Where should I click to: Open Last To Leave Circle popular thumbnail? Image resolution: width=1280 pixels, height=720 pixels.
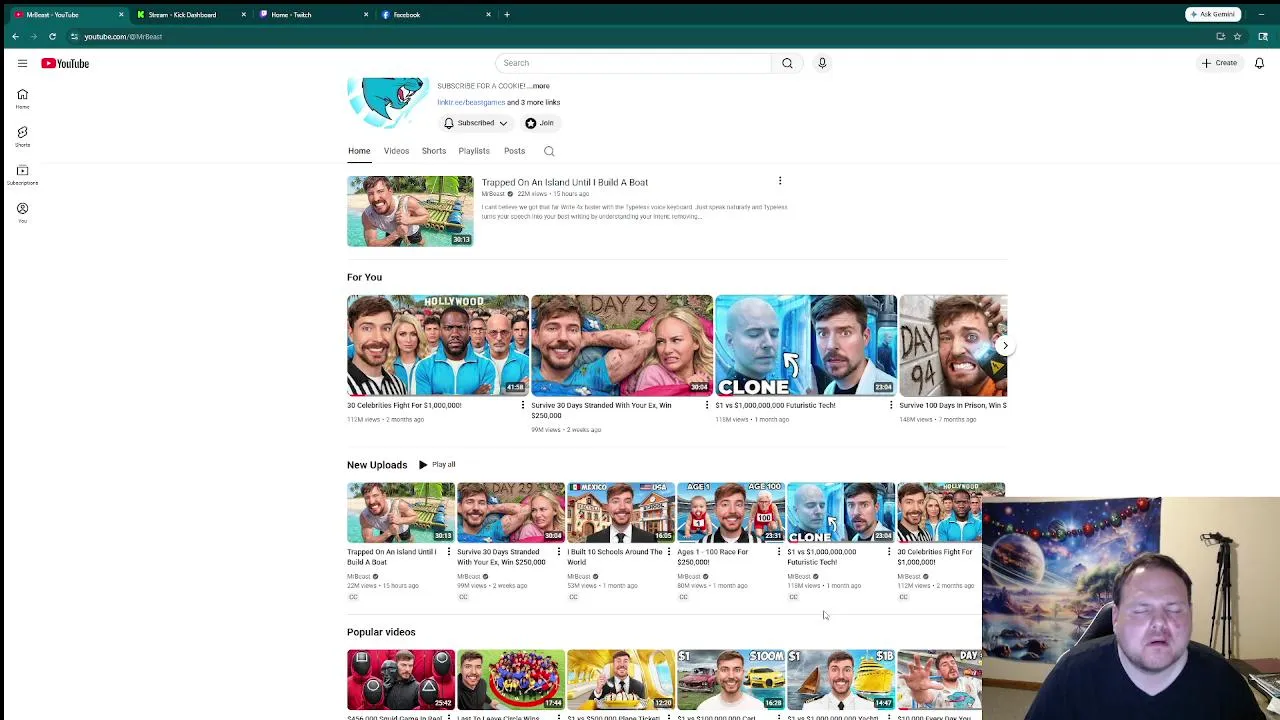coord(511,679)
